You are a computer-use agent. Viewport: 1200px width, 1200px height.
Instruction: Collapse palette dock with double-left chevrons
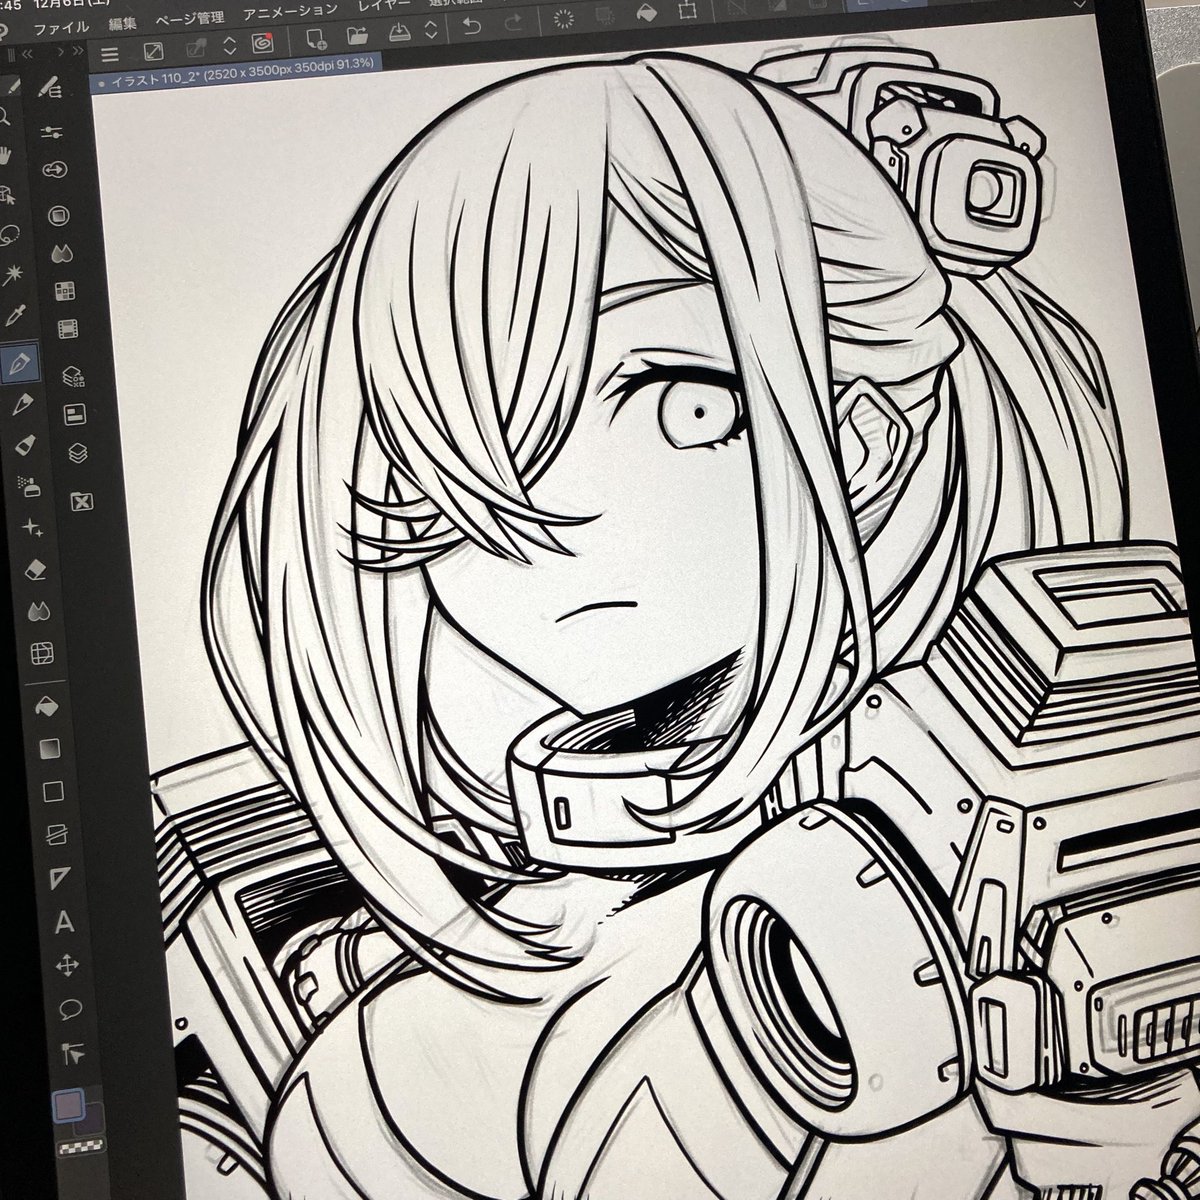[x=27, y=54]
